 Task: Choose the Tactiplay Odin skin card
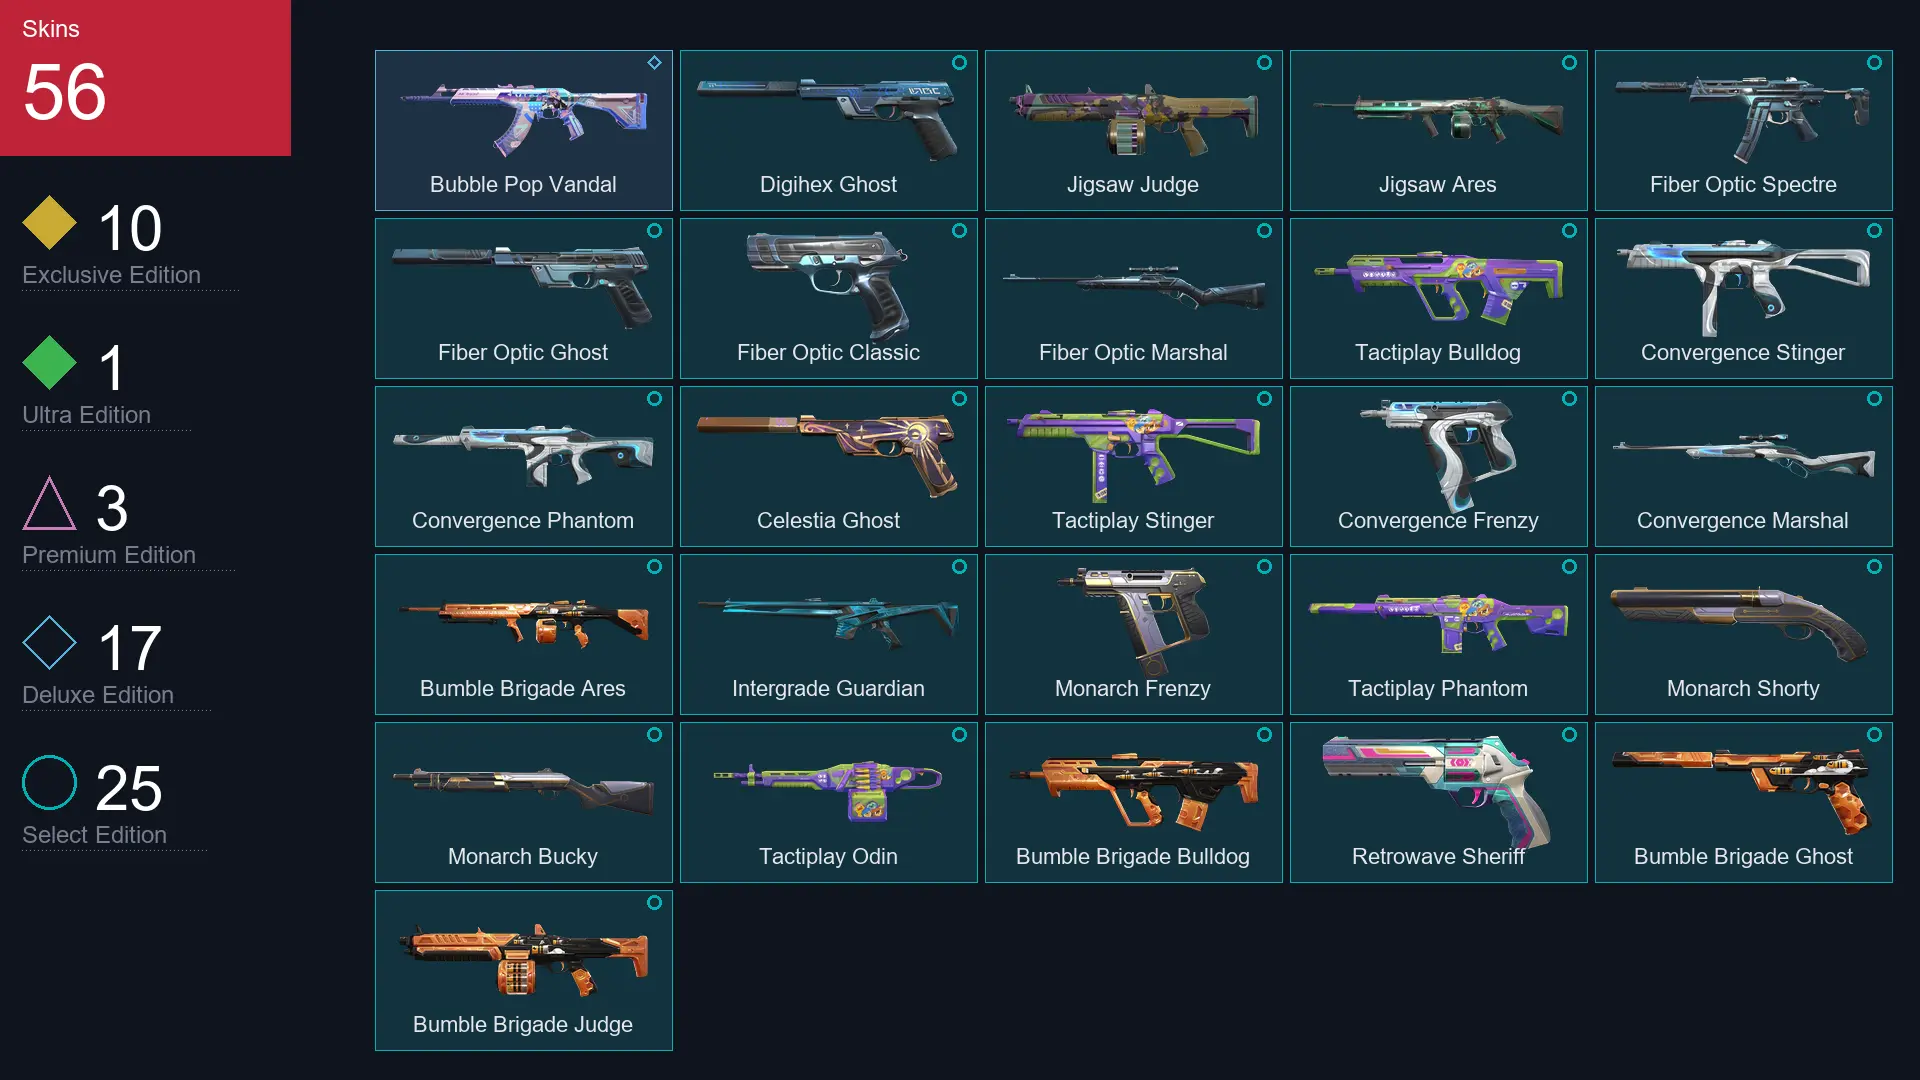[x=828, y=802]
